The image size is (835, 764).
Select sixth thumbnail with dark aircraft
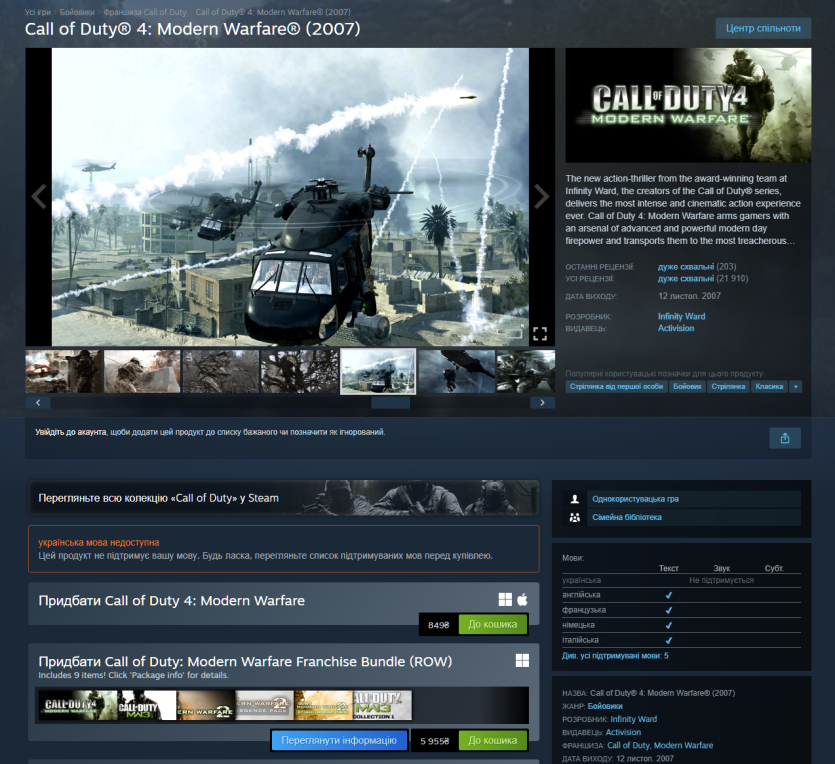(457, 372)
